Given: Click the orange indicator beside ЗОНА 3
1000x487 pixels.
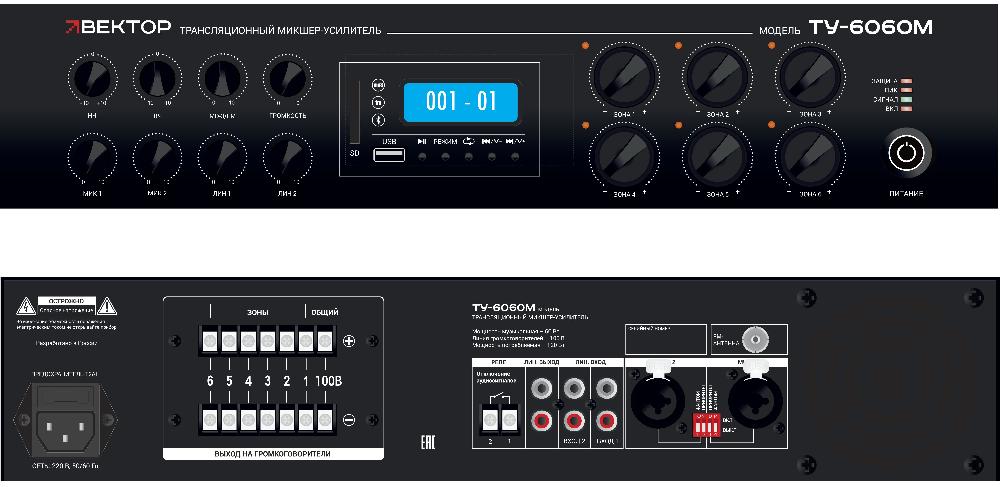Looking at the screenshot, I should (771, 47).
